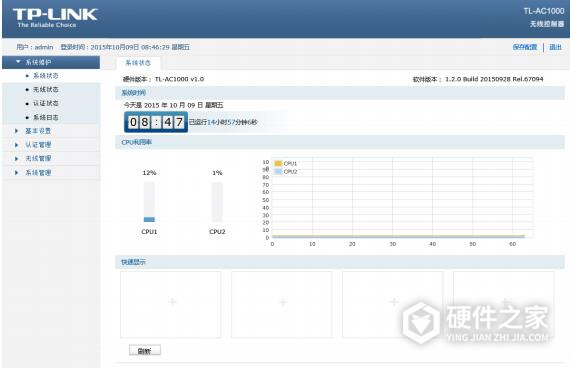Click 无线控制器 label in header
Viewport: 570px width, 371px height.
(x=547, y=24)
